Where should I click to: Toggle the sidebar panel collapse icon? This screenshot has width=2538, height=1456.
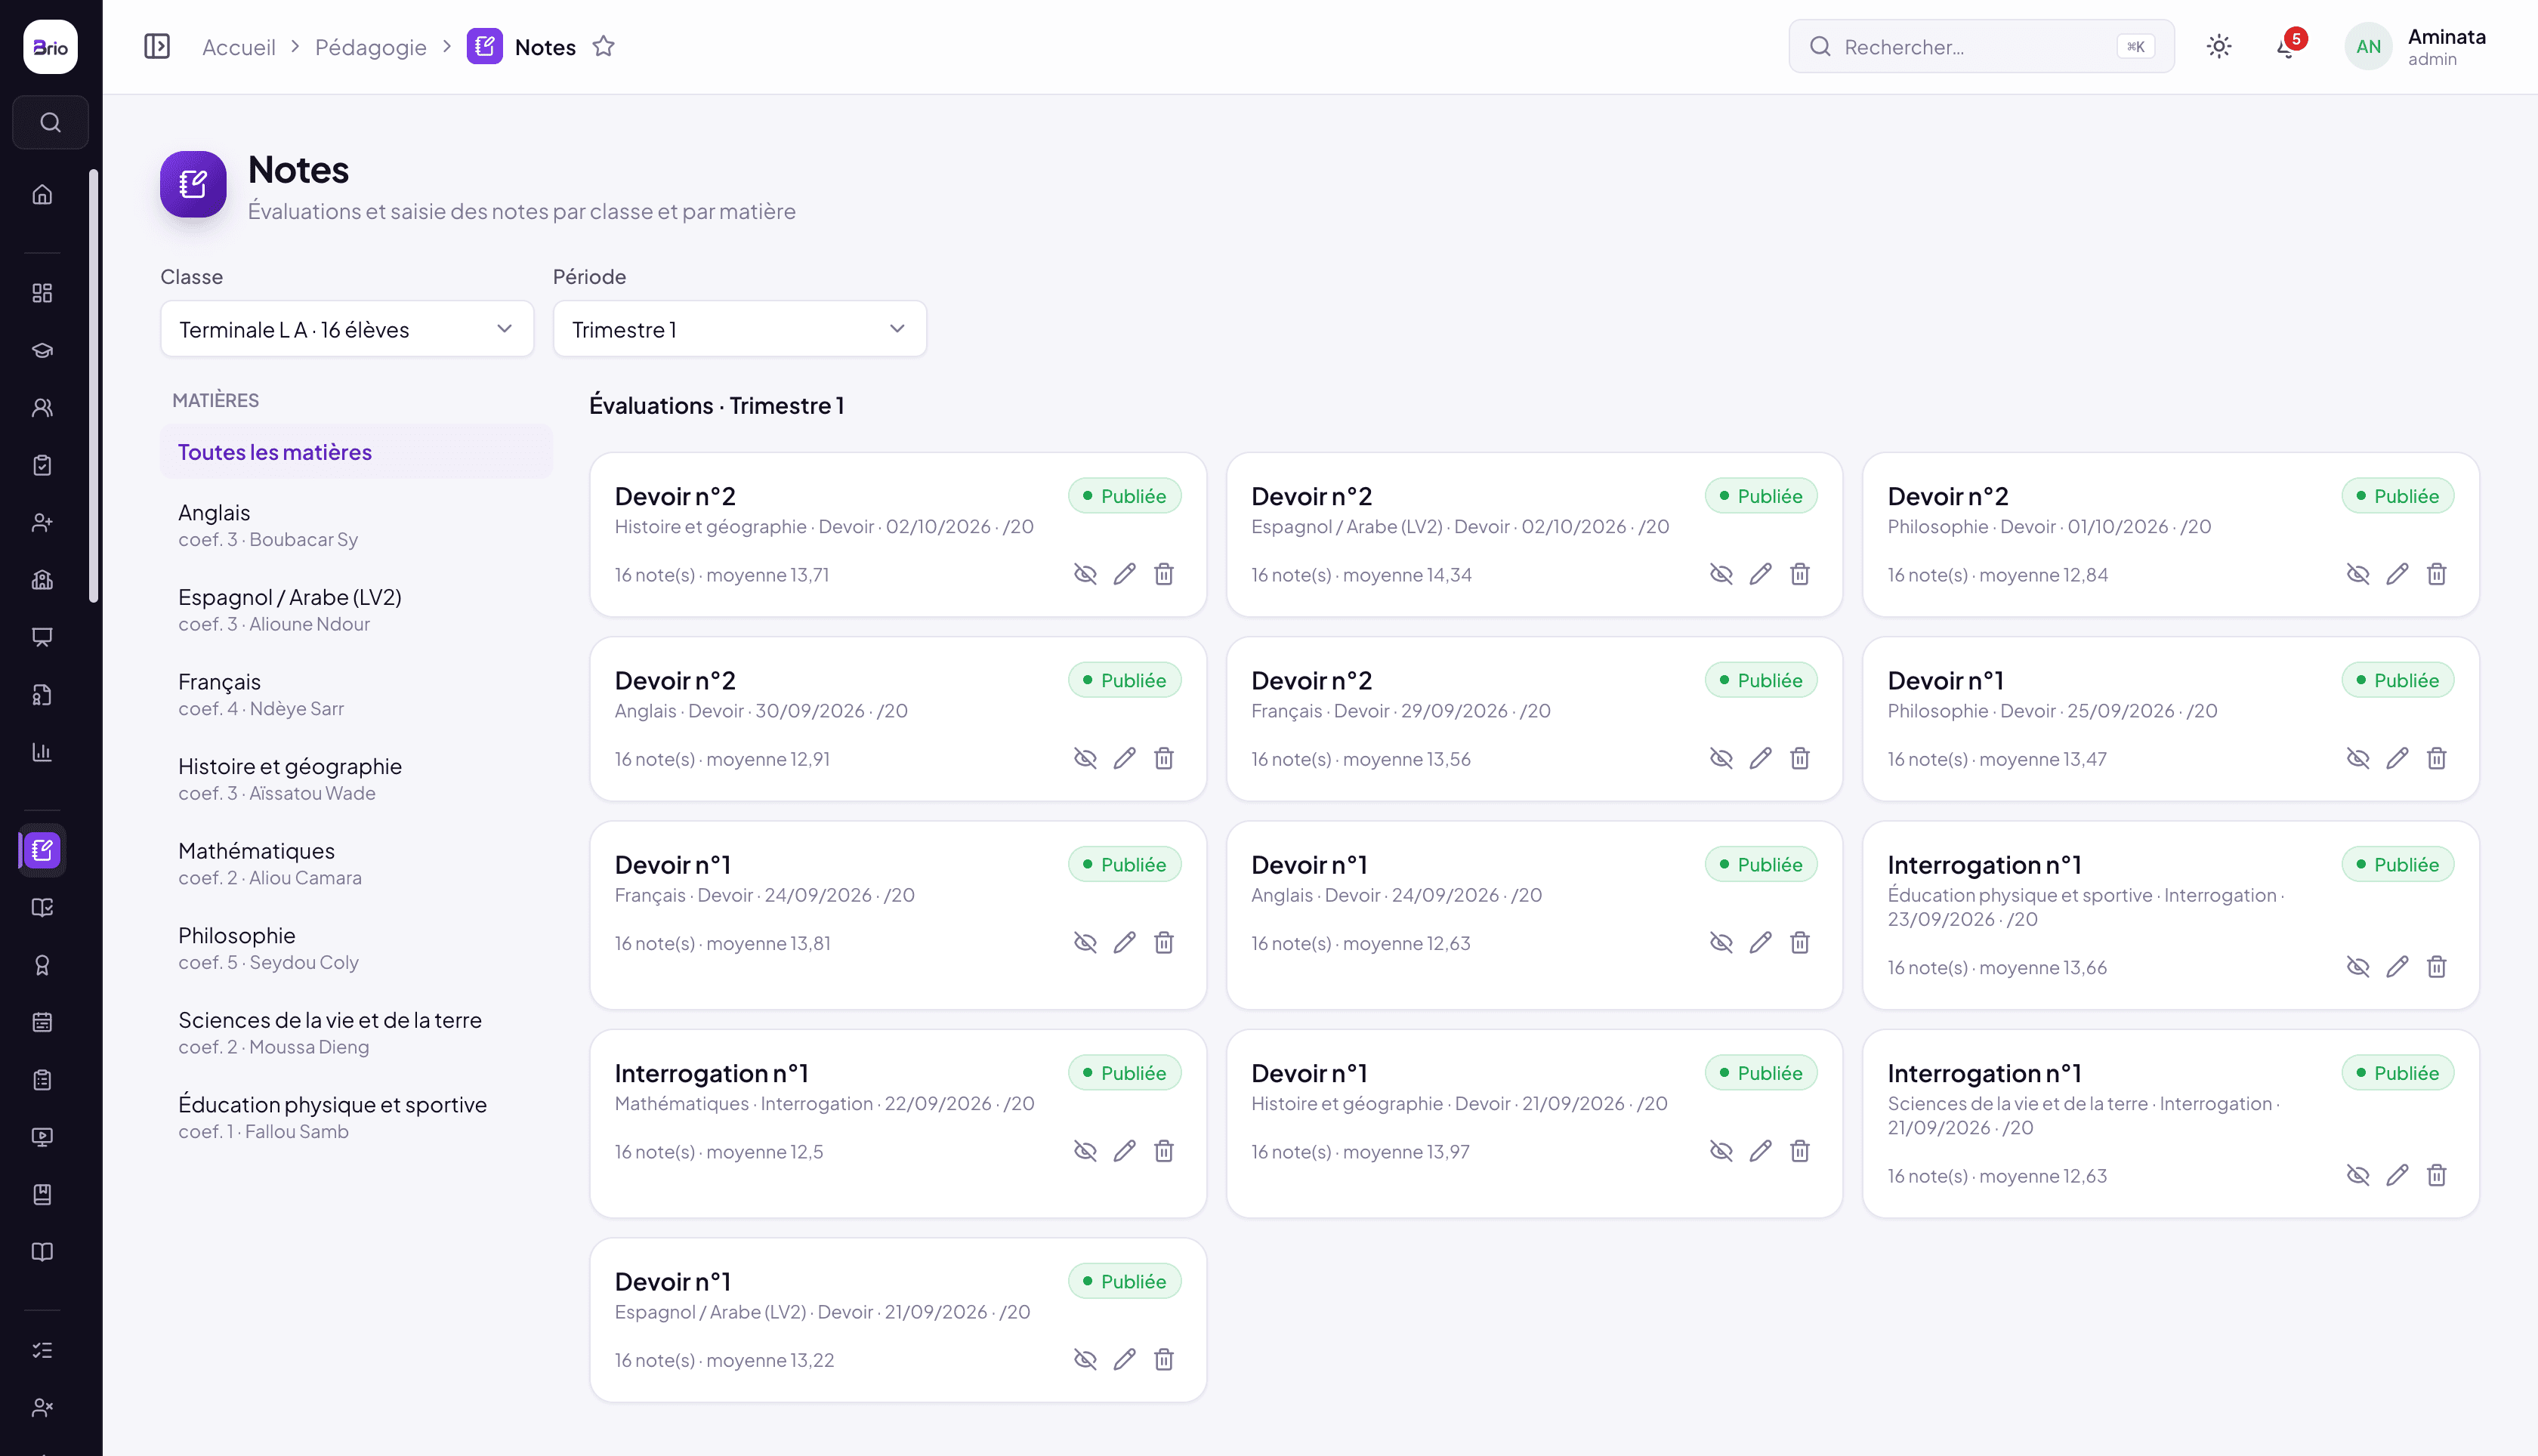click(x=157, y=47)
